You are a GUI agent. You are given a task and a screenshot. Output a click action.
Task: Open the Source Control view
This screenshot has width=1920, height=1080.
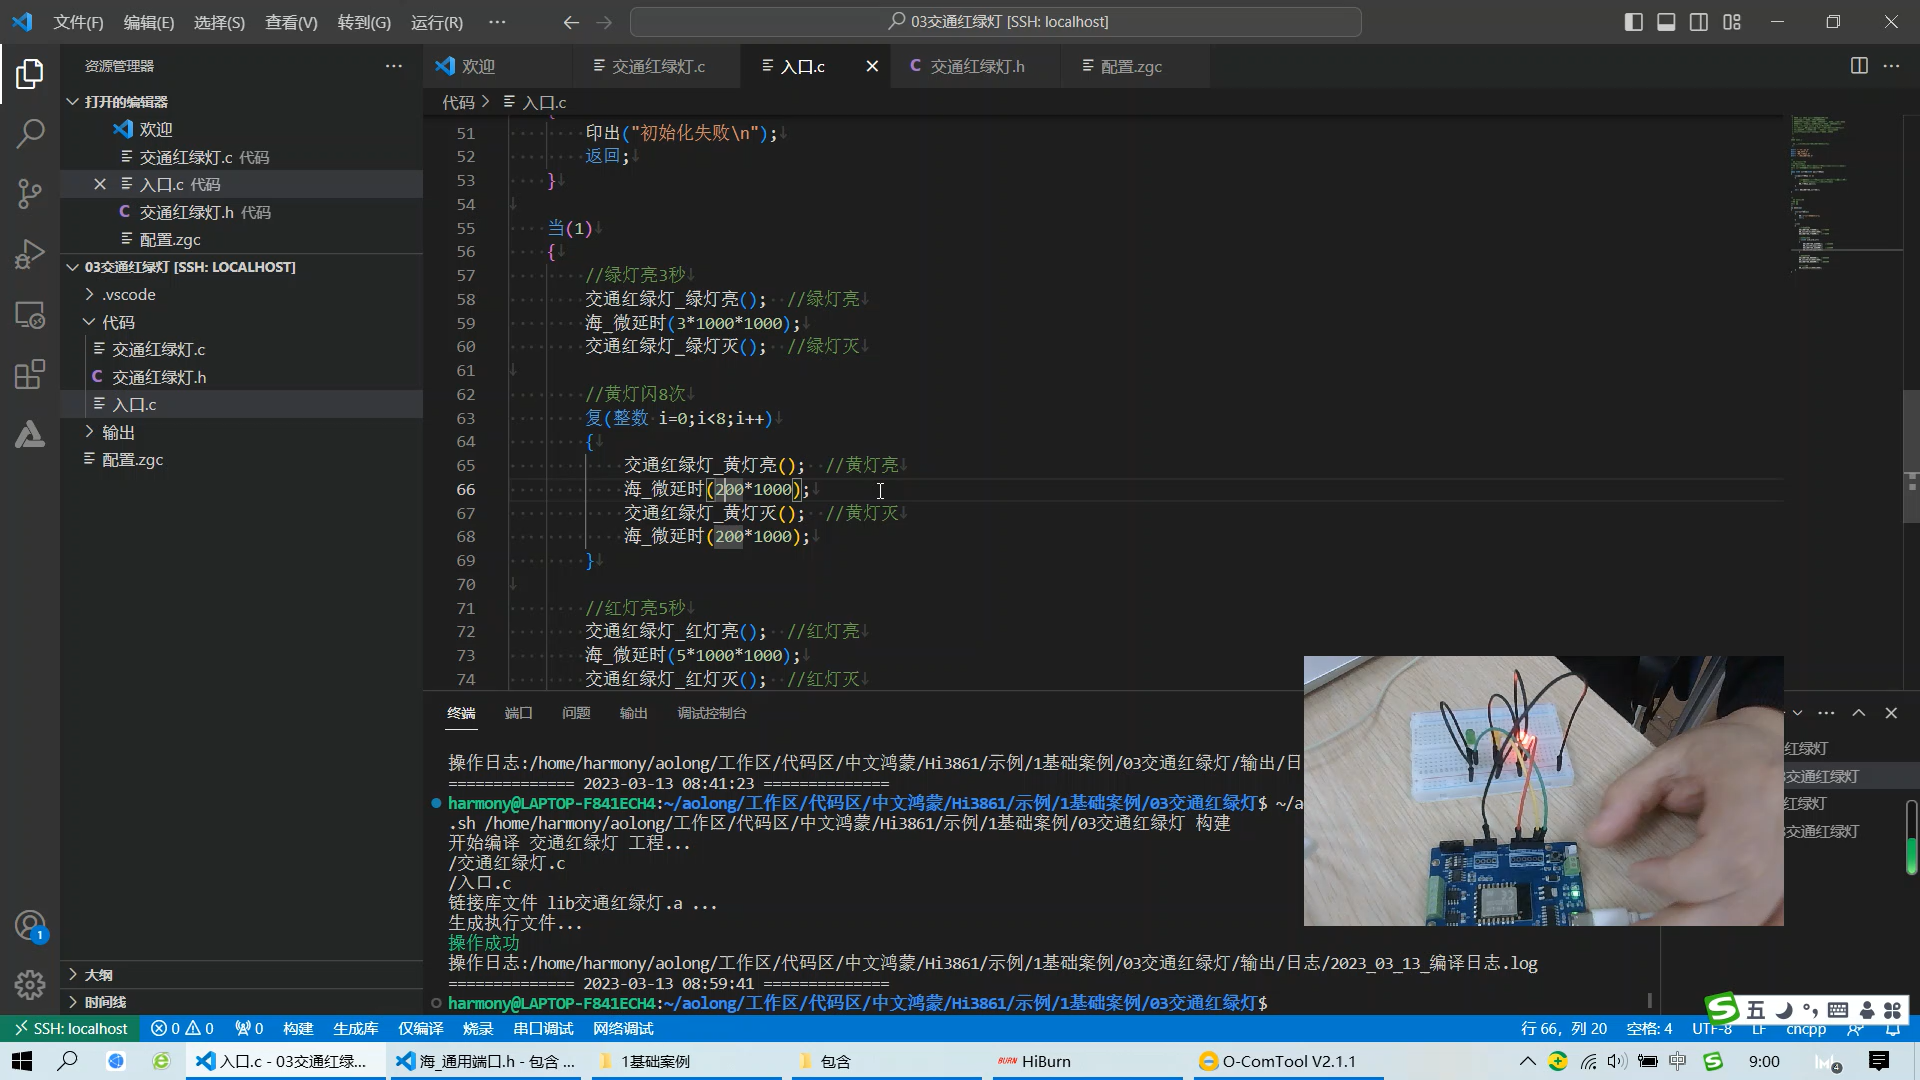tap(30, 193)
